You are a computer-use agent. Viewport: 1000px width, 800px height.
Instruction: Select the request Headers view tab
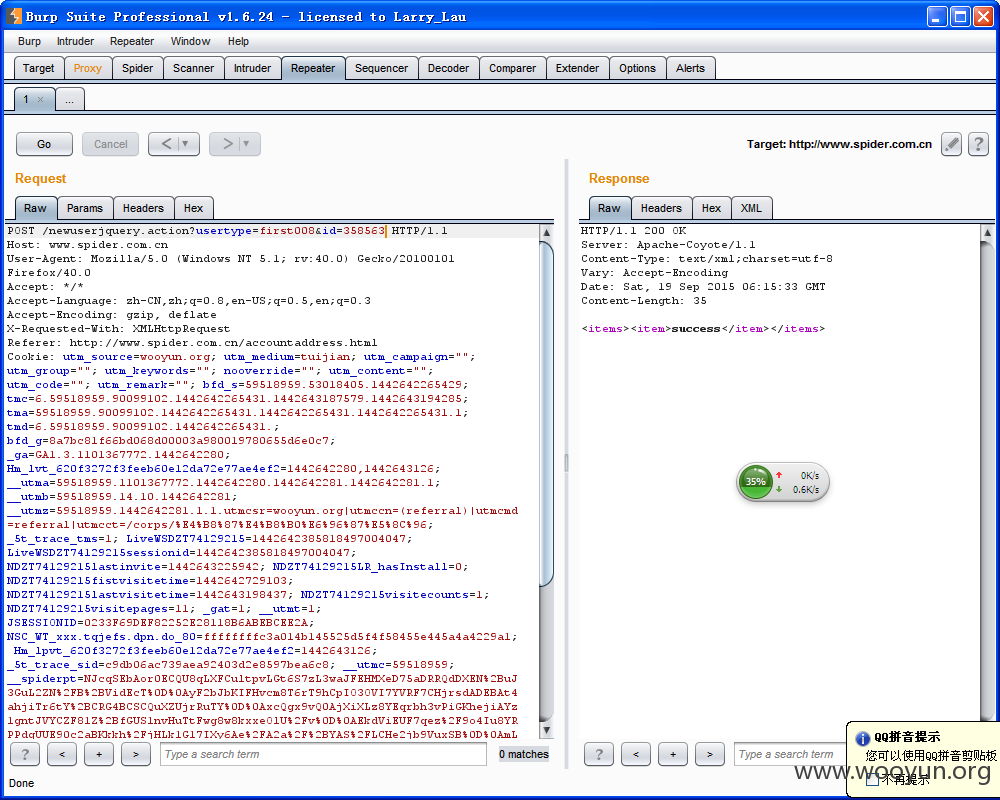(143, 209)
